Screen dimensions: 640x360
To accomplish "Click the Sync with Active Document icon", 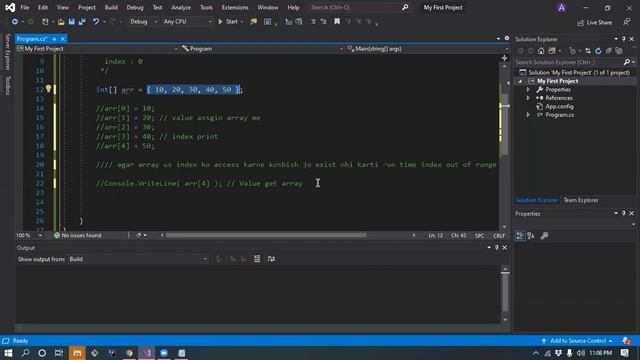I will pos(588,51).
